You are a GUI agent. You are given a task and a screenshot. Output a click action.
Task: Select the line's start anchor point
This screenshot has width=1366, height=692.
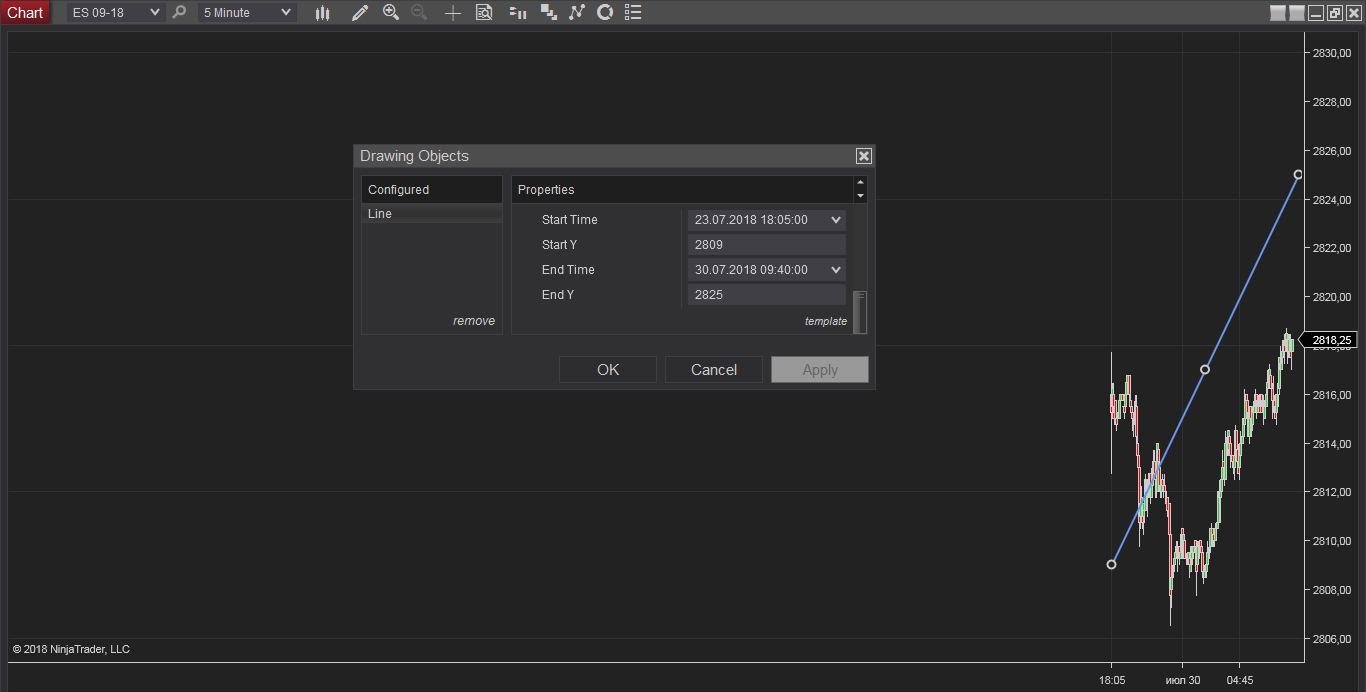coord(1112,565)
